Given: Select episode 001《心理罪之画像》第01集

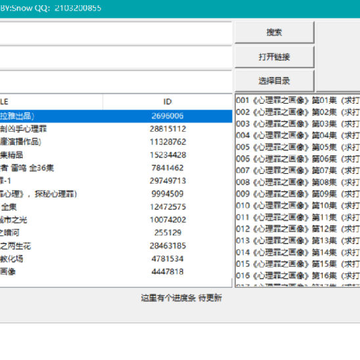Looking at the screenshot, I should tap(298, 100).
